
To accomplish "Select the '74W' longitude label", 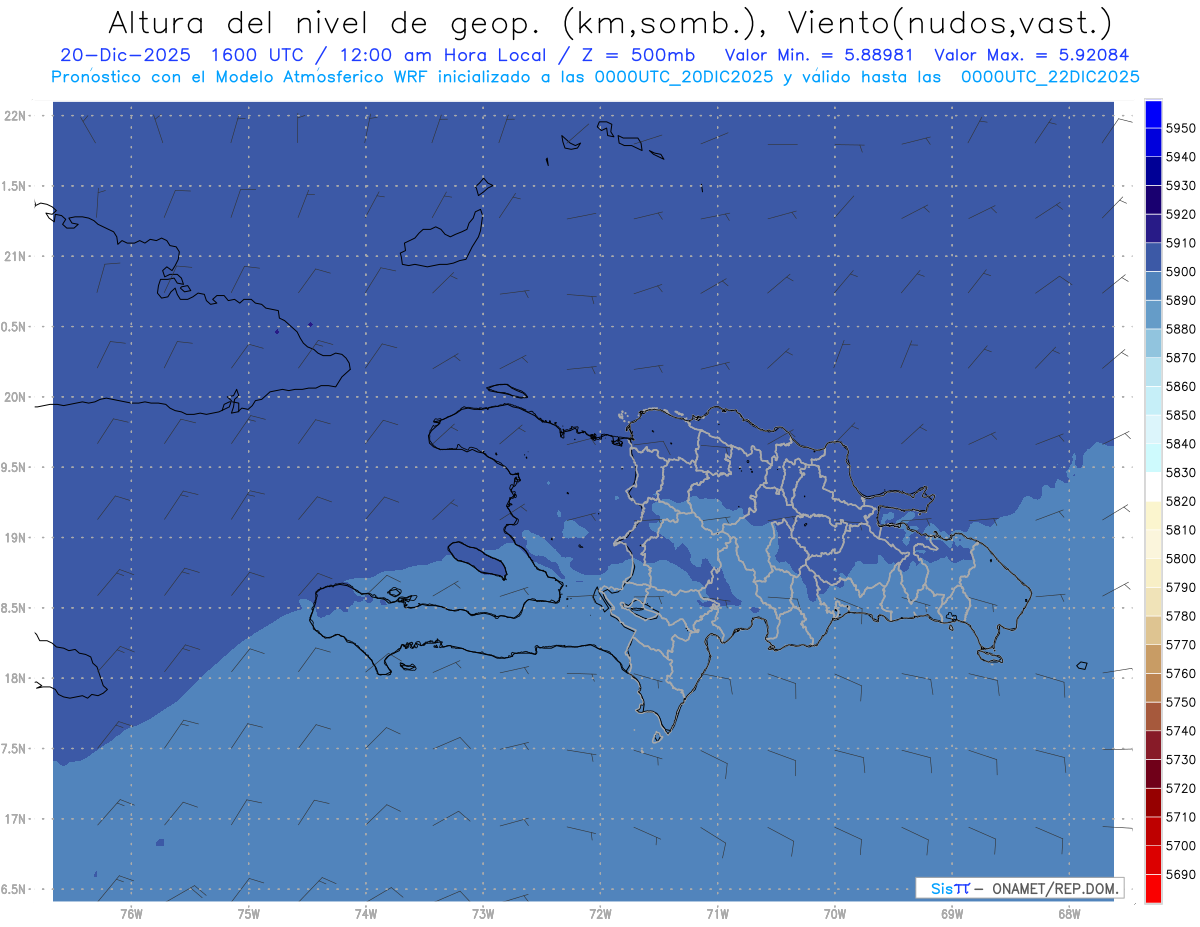I will [366, 914].
